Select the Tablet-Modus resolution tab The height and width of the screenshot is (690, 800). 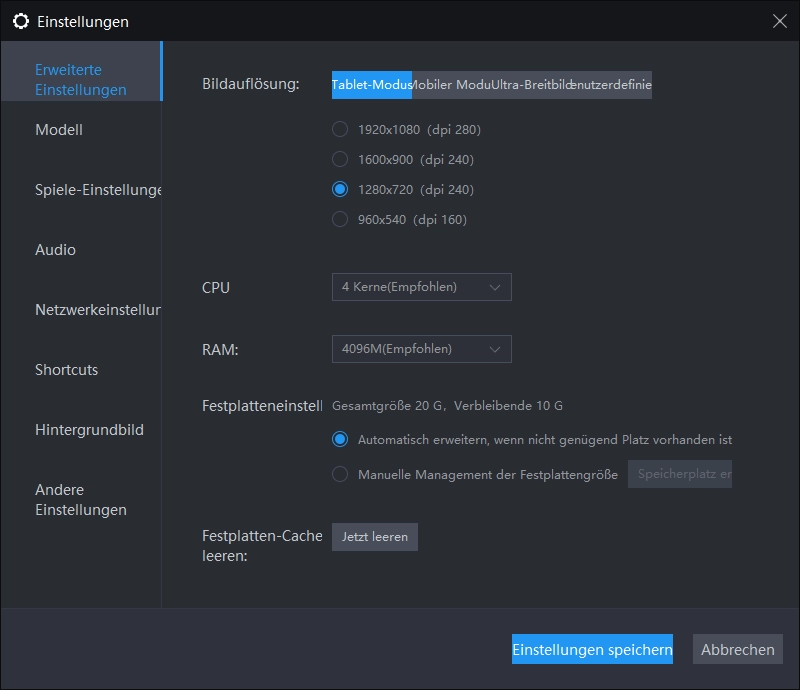(x=371, y=85)
